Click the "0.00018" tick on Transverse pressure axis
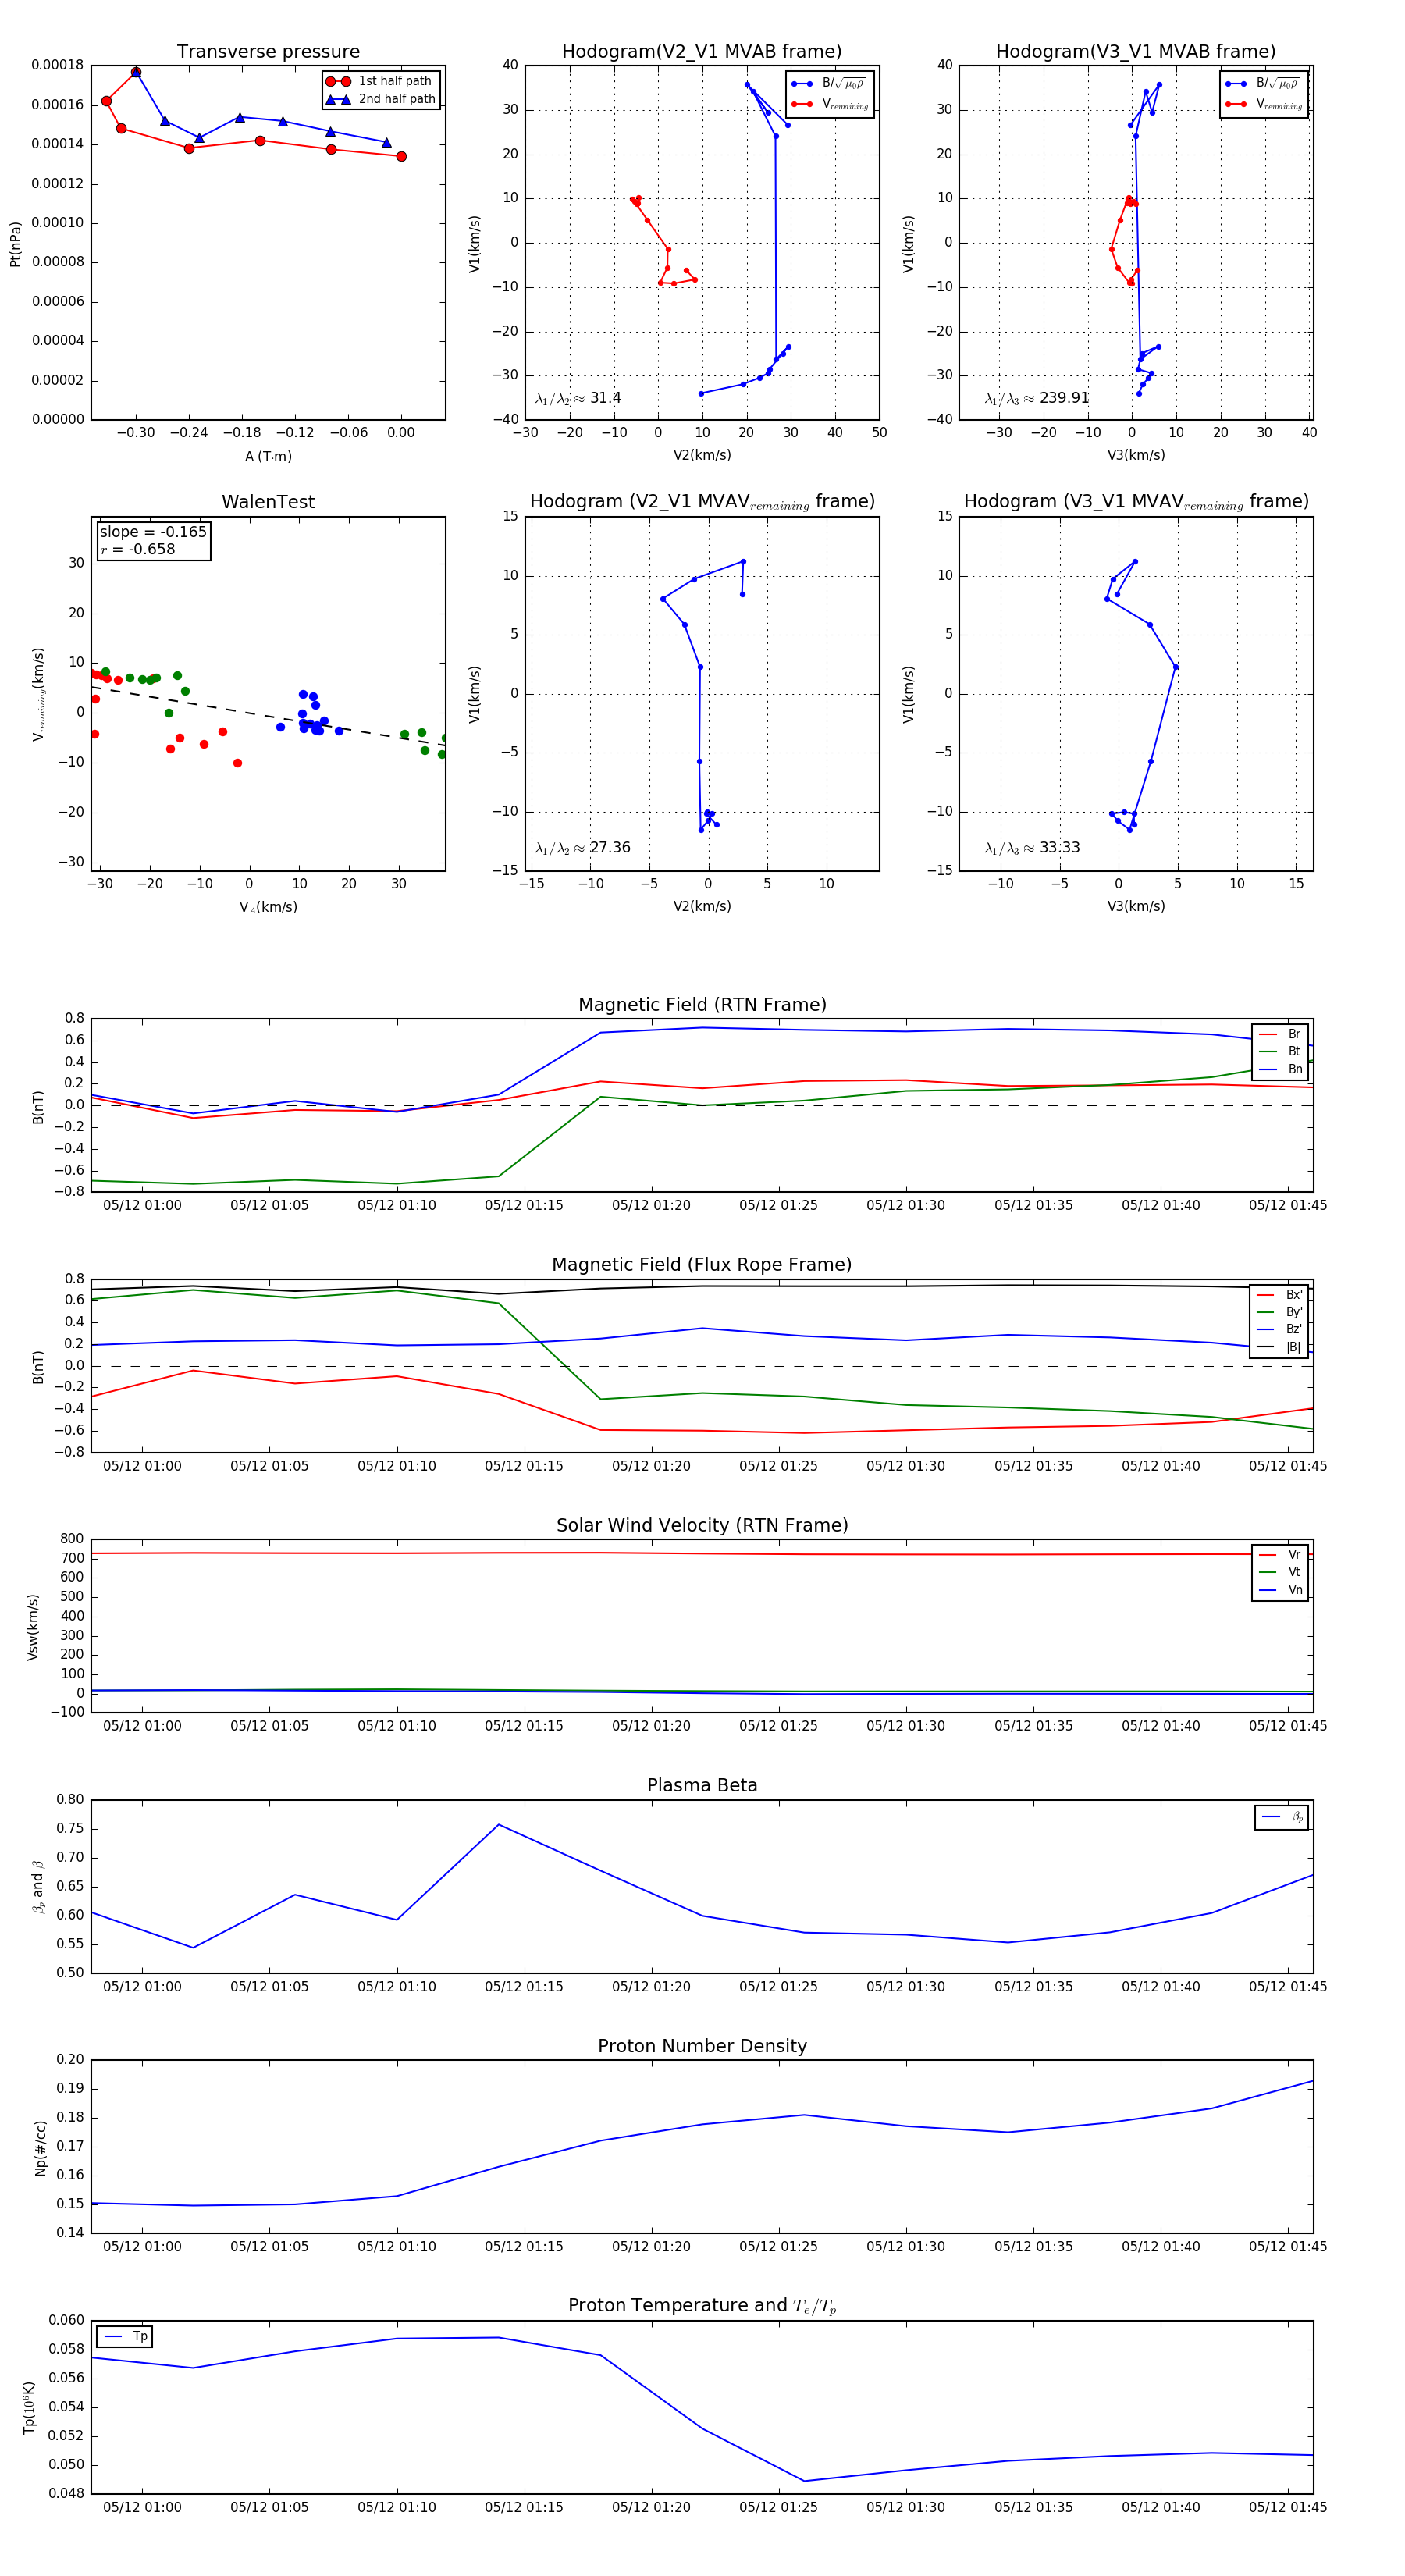 (x=58, y=65)
